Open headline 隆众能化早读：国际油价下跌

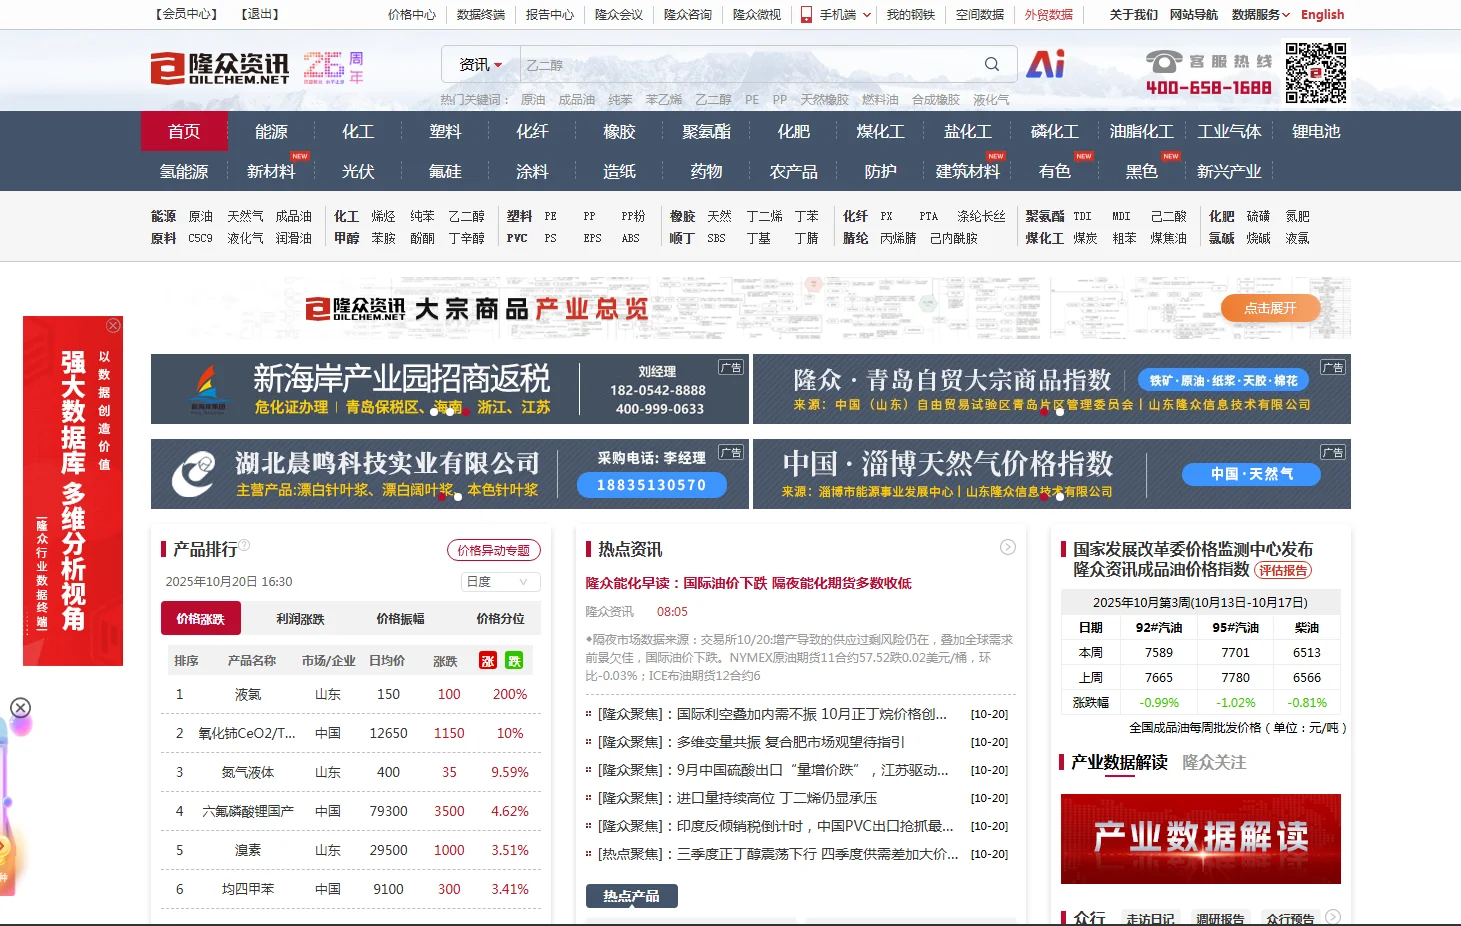749,583
